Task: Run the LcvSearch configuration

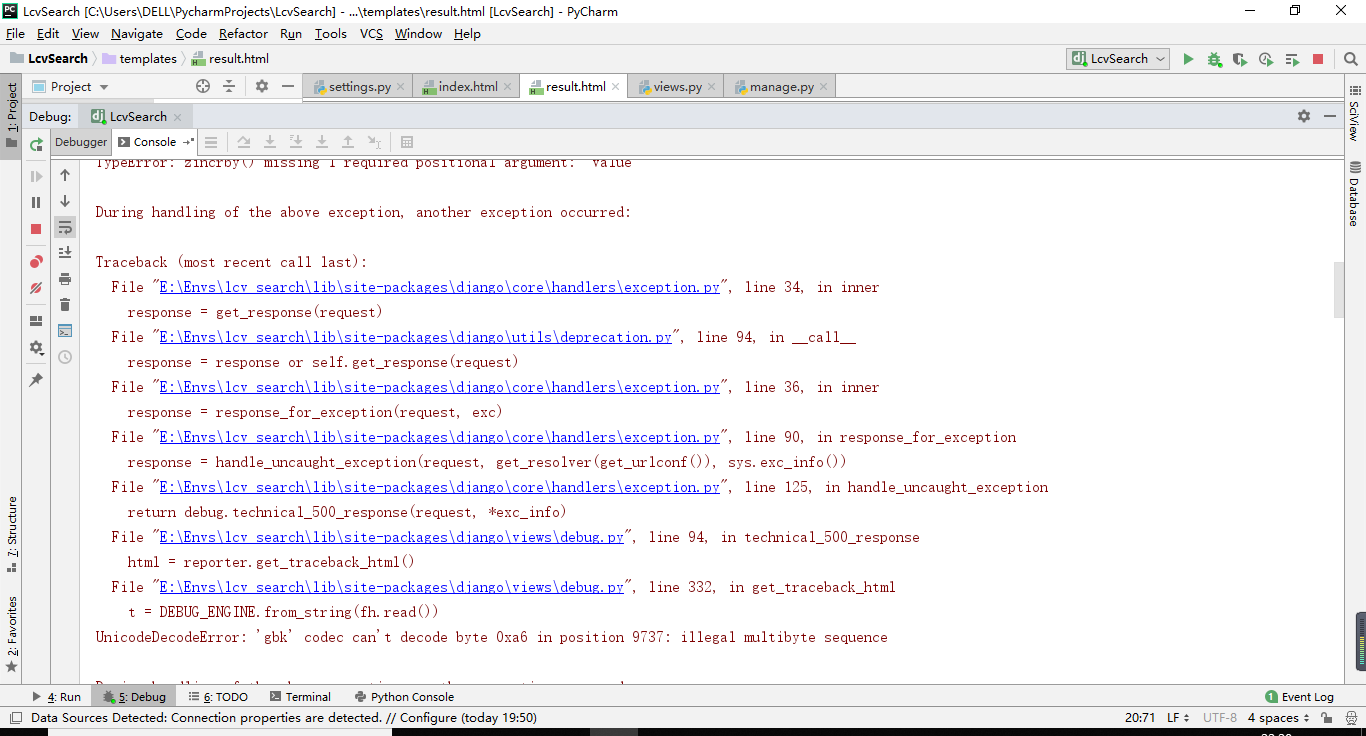Action: click(1188, 59)
